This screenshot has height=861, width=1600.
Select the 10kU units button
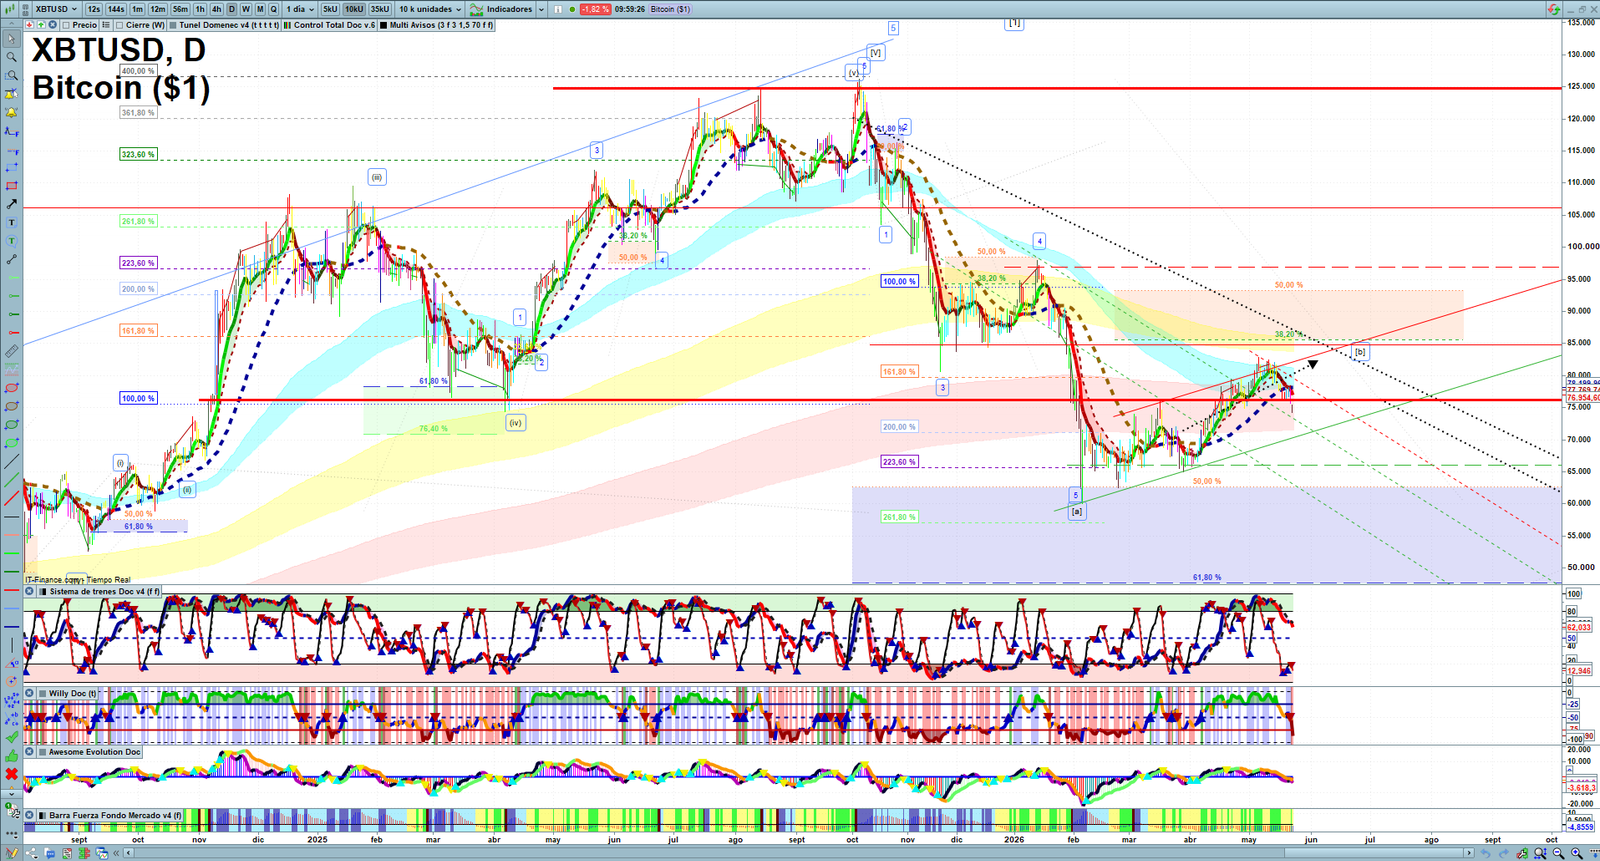(x=354, y=9)
